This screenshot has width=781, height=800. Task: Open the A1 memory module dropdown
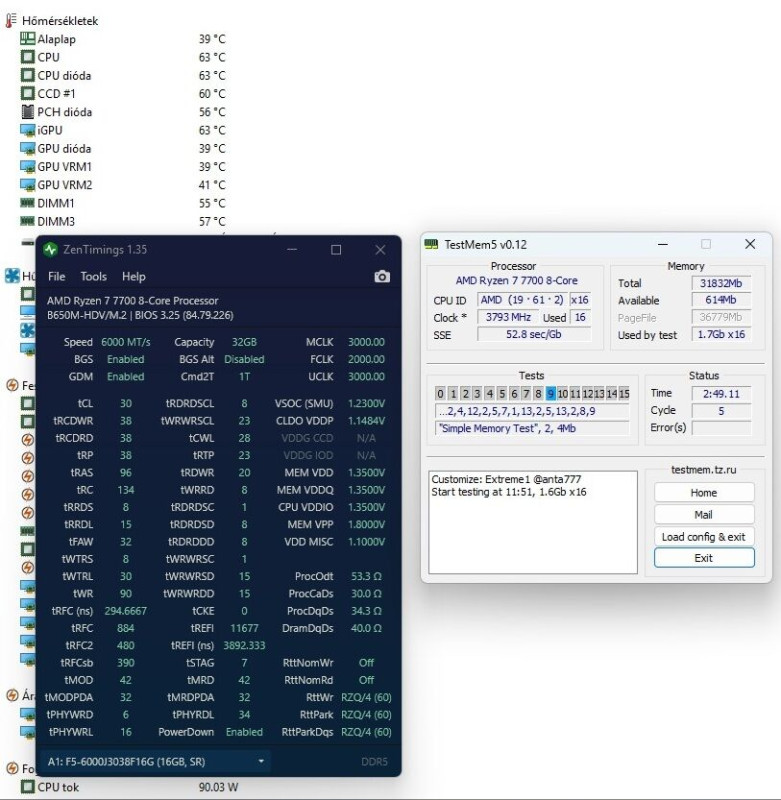click(x=155, y=762)
